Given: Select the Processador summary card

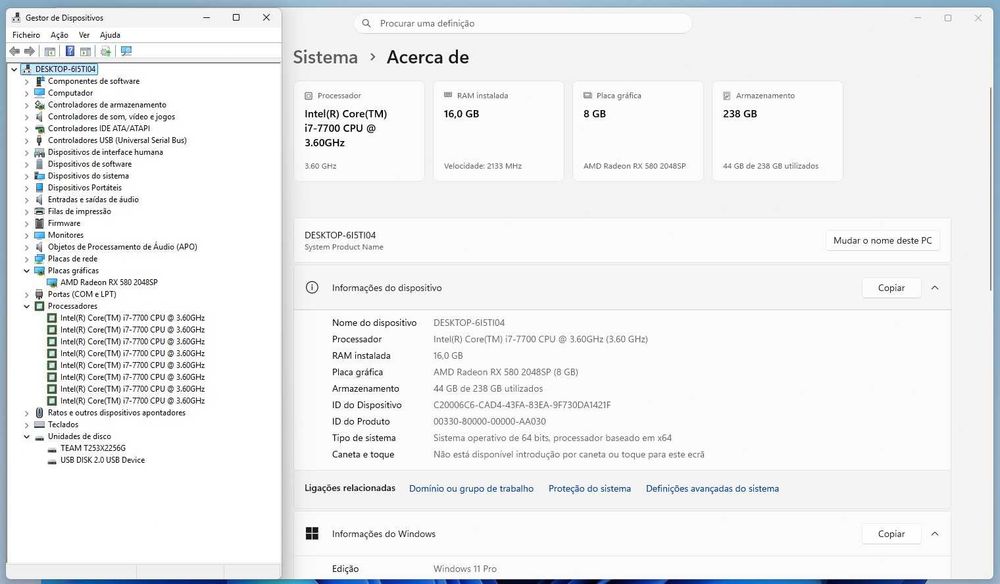Looking at the screenshot, I should click(359, 131).
